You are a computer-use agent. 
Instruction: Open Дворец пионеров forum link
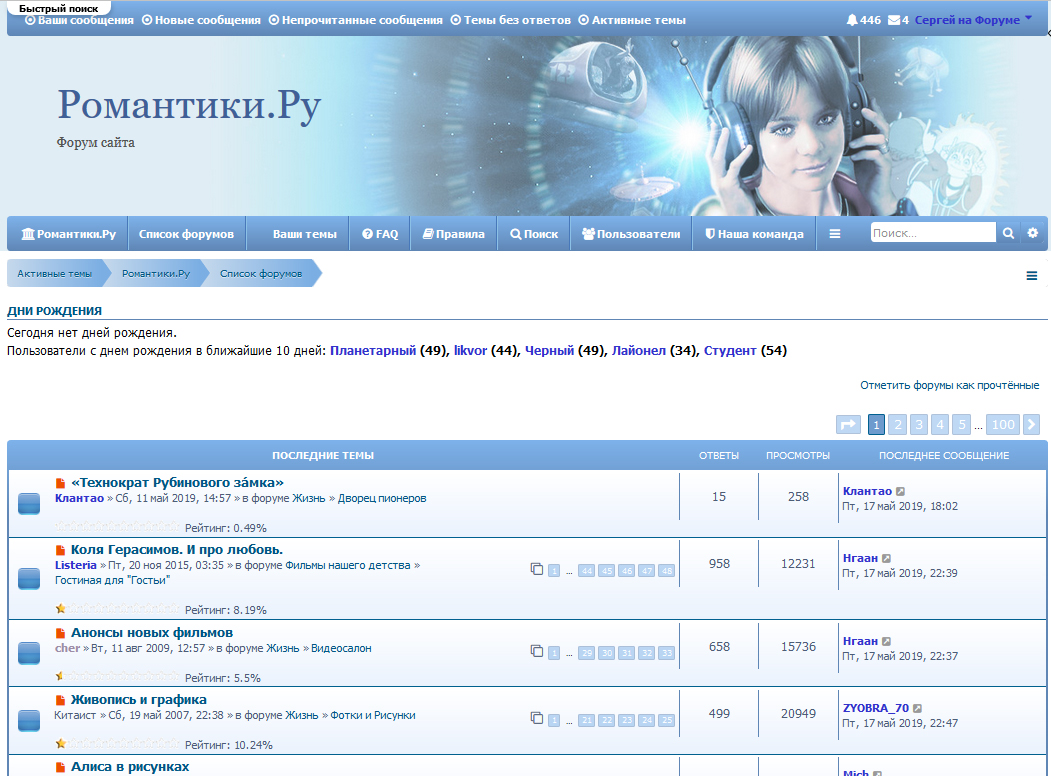pyautogui.click(x=382, y=499)
